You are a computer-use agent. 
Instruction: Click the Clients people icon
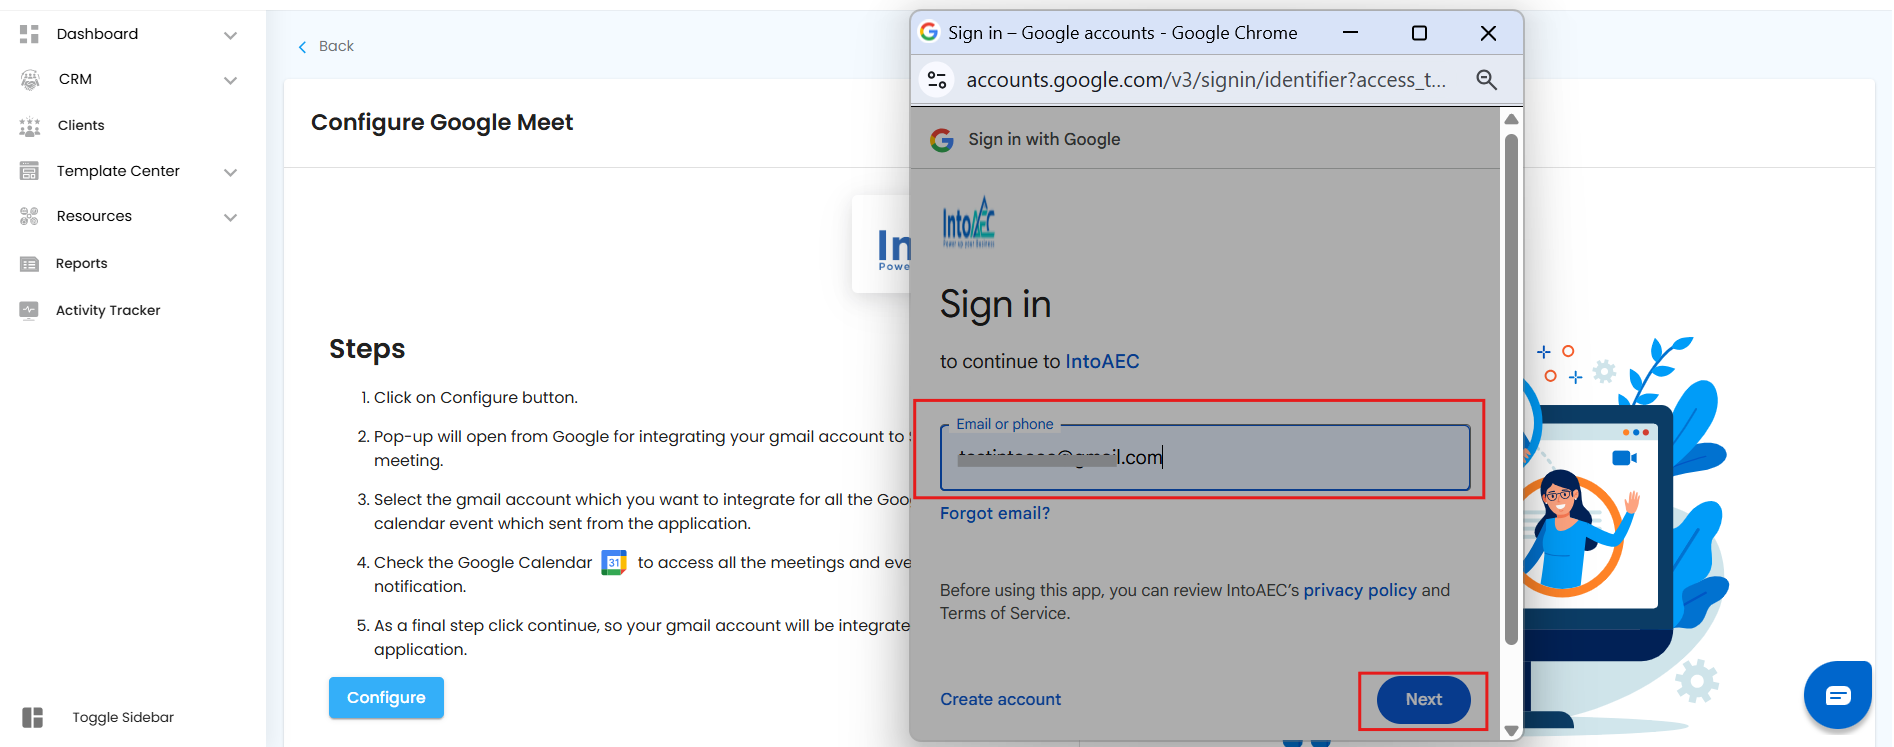point(30,126)
